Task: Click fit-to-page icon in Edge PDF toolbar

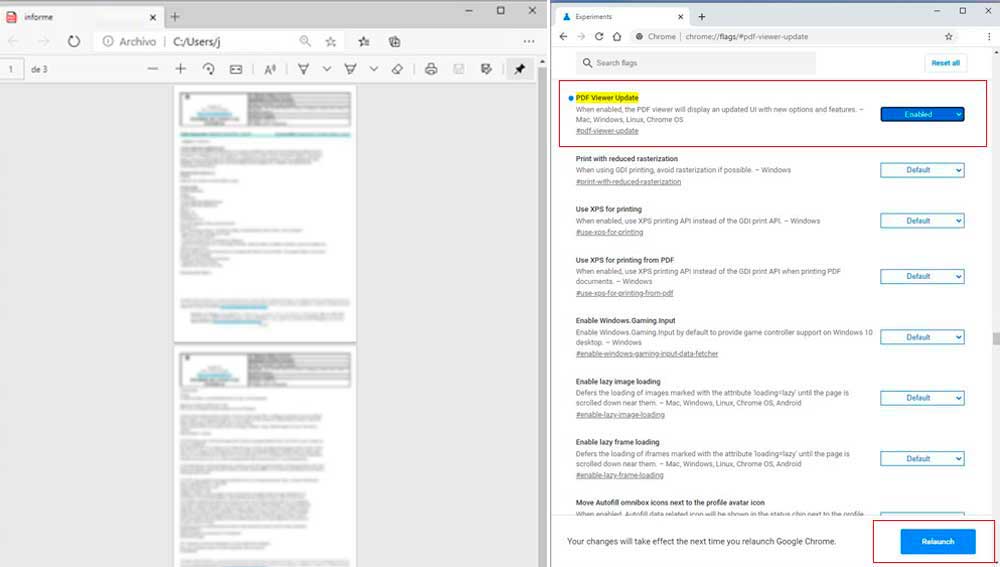Action: pyautogui.click(x=236, y=69)
